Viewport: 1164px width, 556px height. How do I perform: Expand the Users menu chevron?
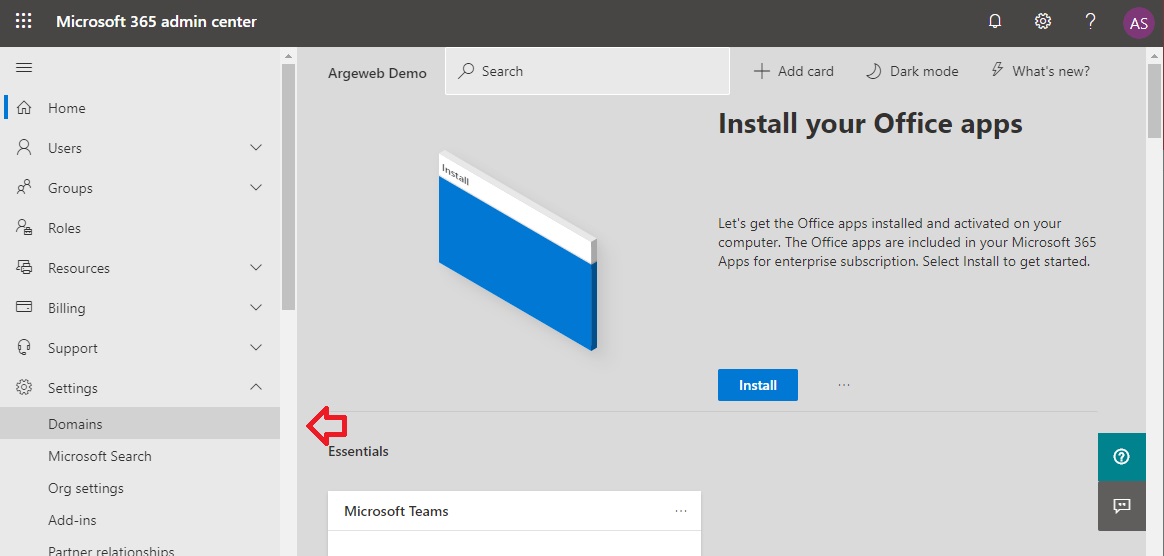click(x=256, y=148)
